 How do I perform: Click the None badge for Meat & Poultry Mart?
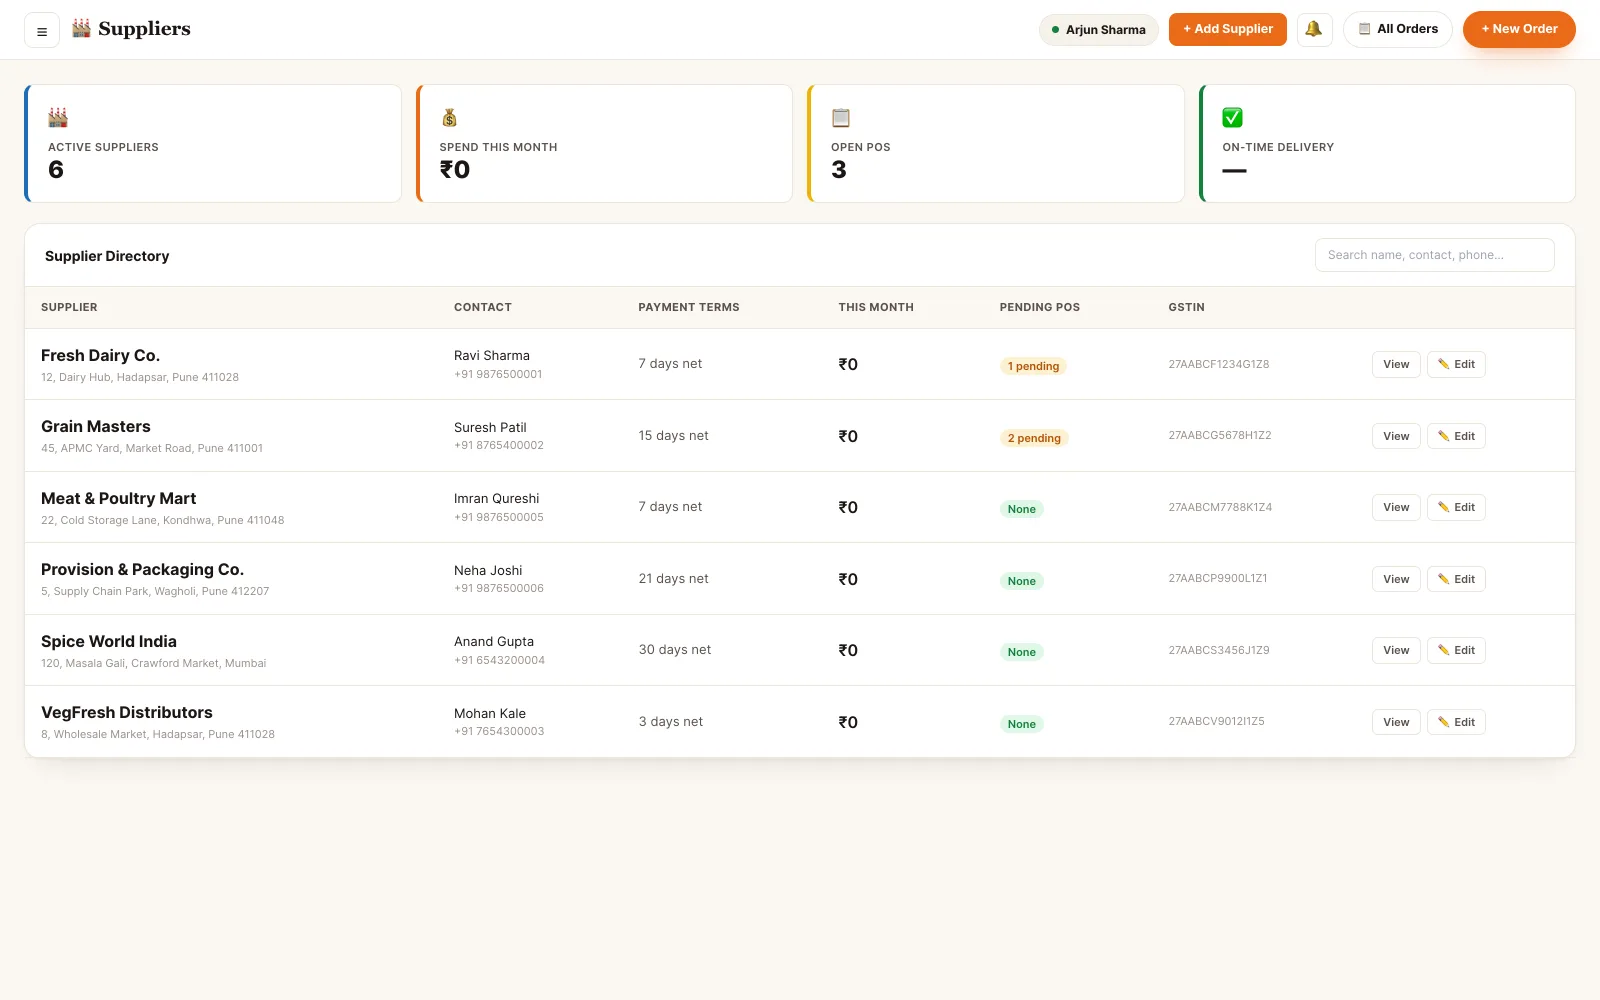click(x=1021, y=509)
